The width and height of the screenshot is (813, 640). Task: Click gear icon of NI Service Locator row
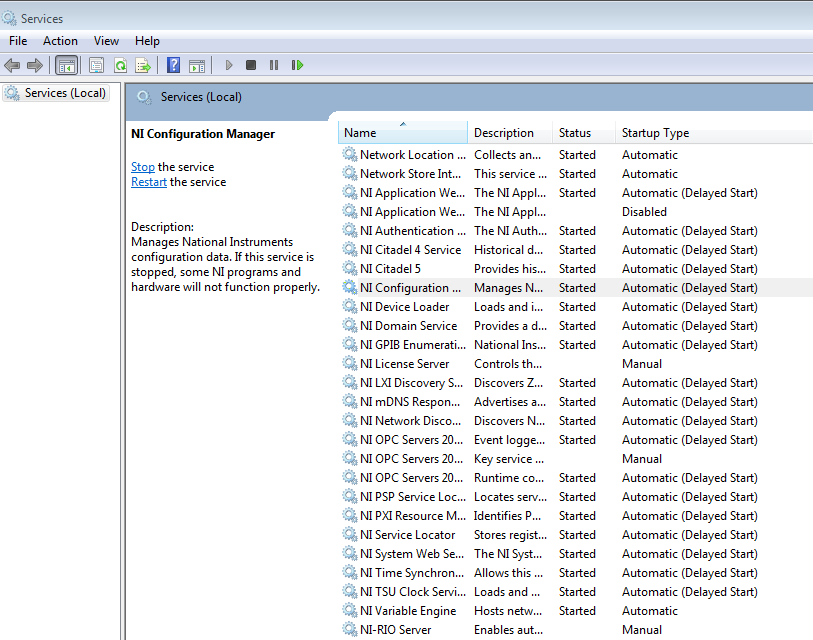(350, 535)
